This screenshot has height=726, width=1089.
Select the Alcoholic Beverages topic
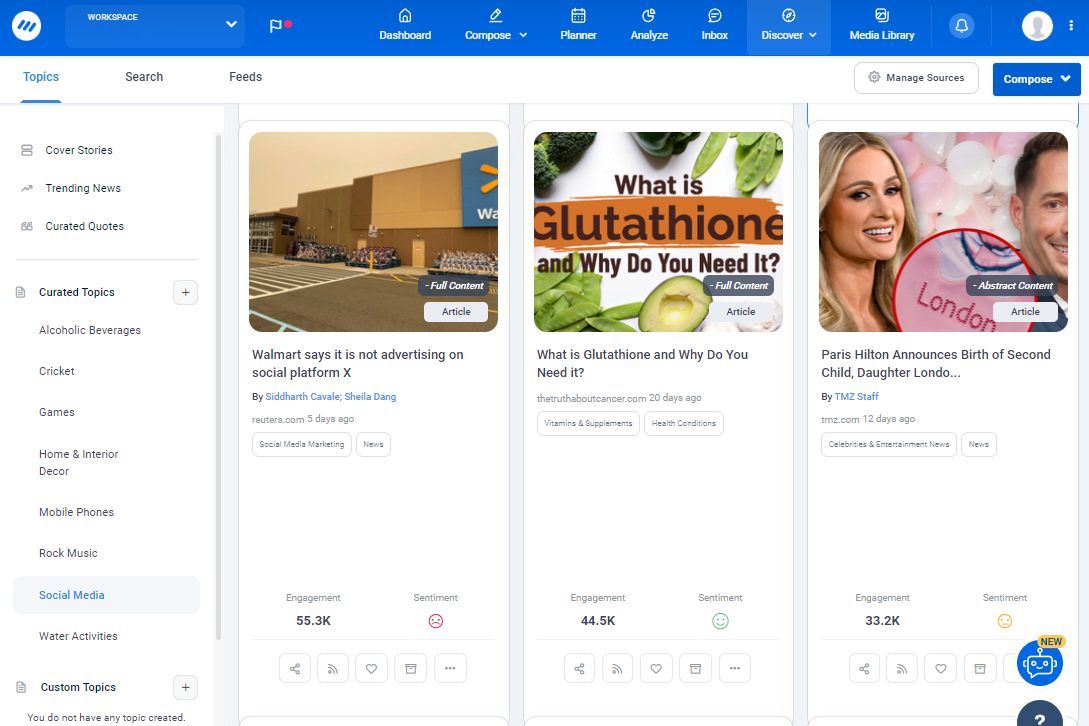(x=90, y=330)
